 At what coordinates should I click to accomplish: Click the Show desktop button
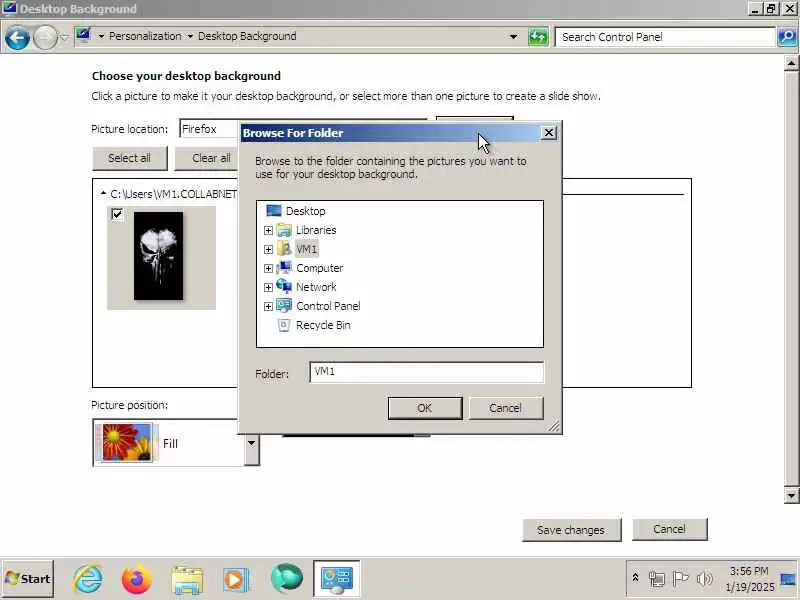coord(788,579)
